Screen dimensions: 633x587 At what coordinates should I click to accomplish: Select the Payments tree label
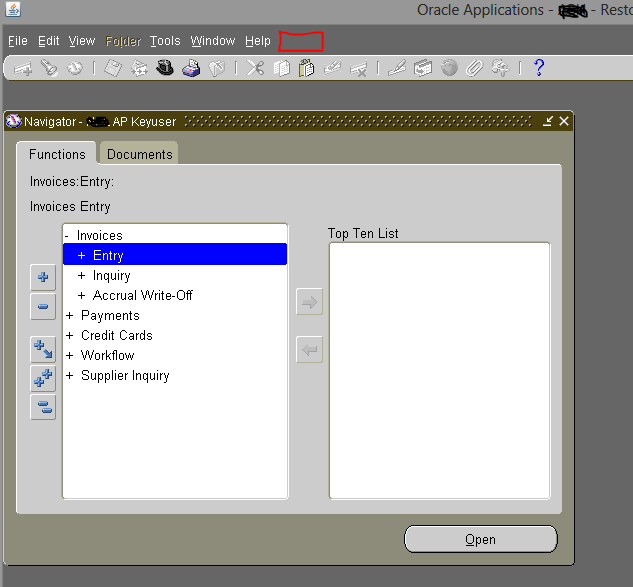(110, 316)
